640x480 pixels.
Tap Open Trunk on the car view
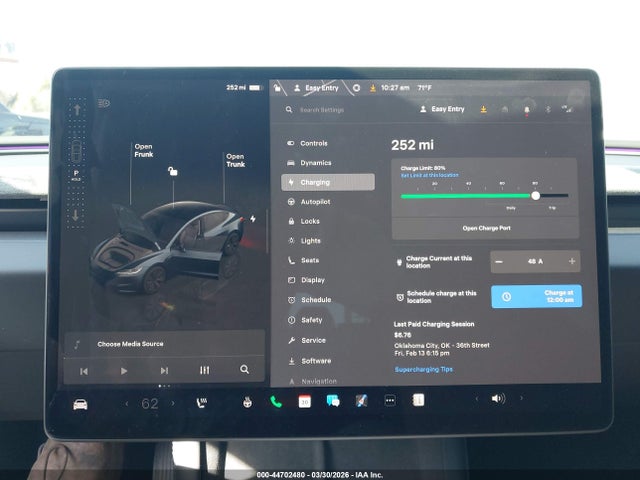(x=236, y=160)
